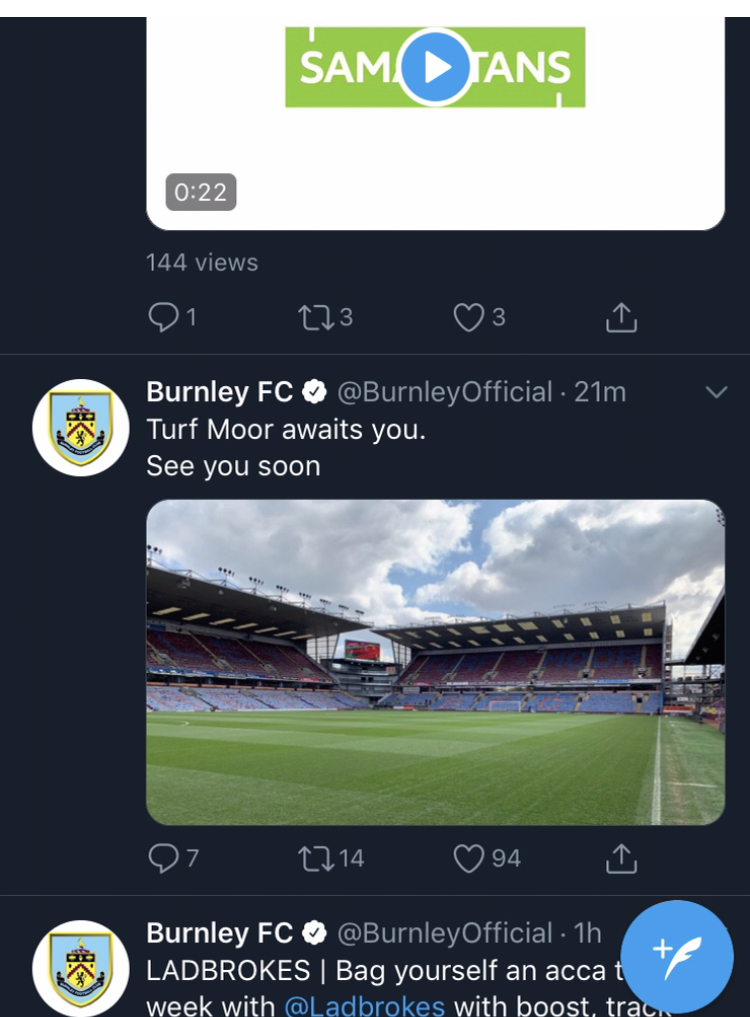Reply to the Turf Moor tweet
The width and height of the screenshot is (750, 1017).
[163, 858]
